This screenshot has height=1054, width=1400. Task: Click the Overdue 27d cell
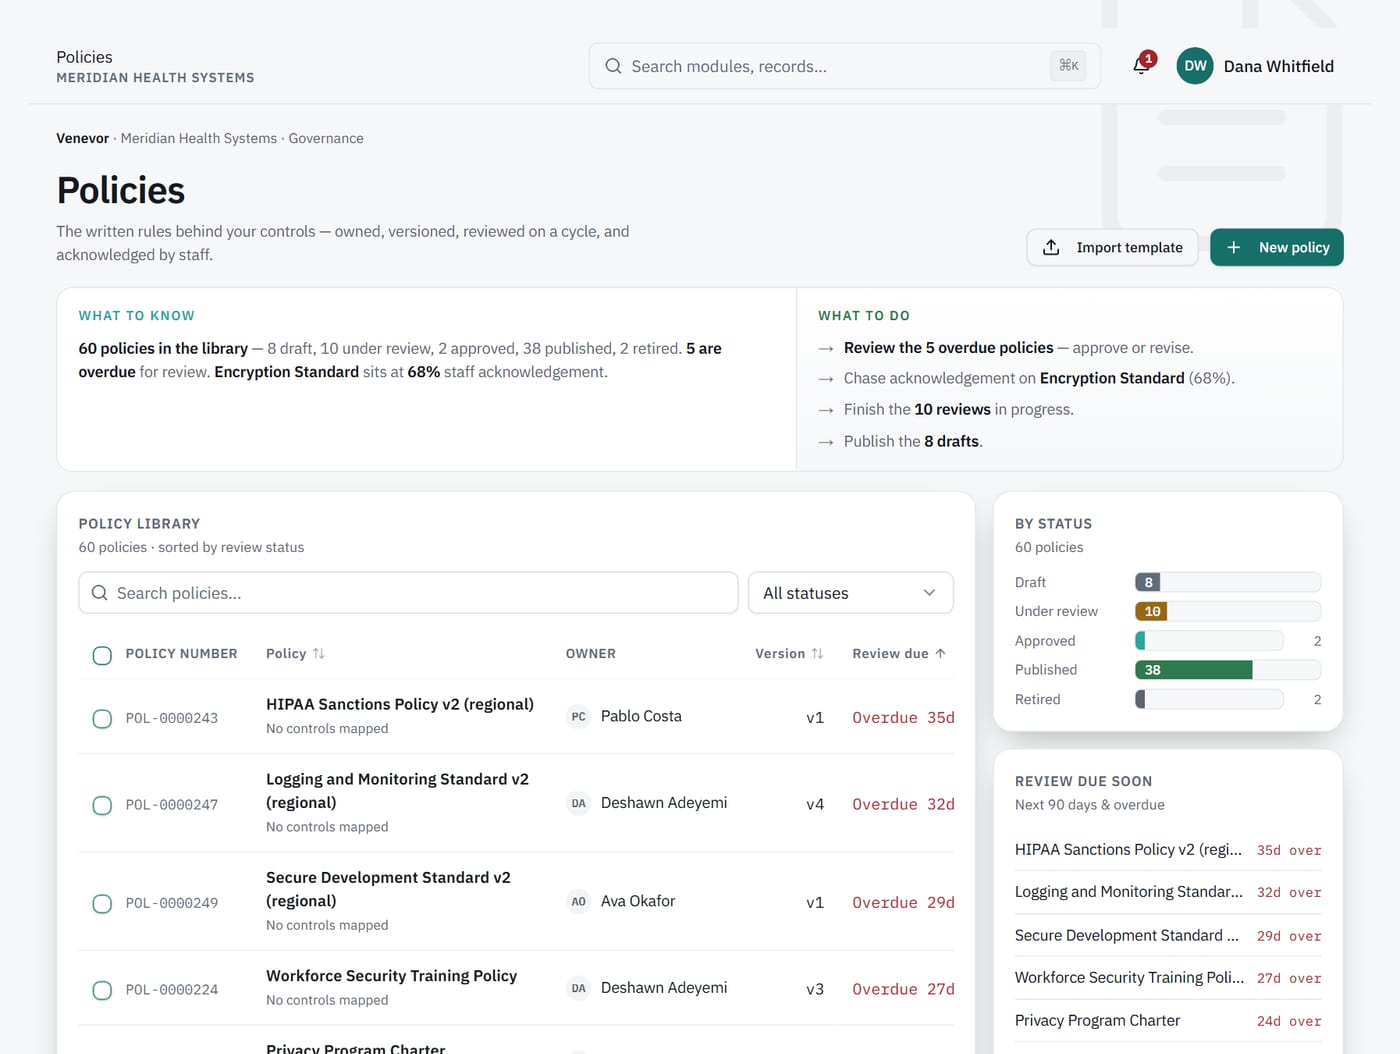(x=903, y=990)
